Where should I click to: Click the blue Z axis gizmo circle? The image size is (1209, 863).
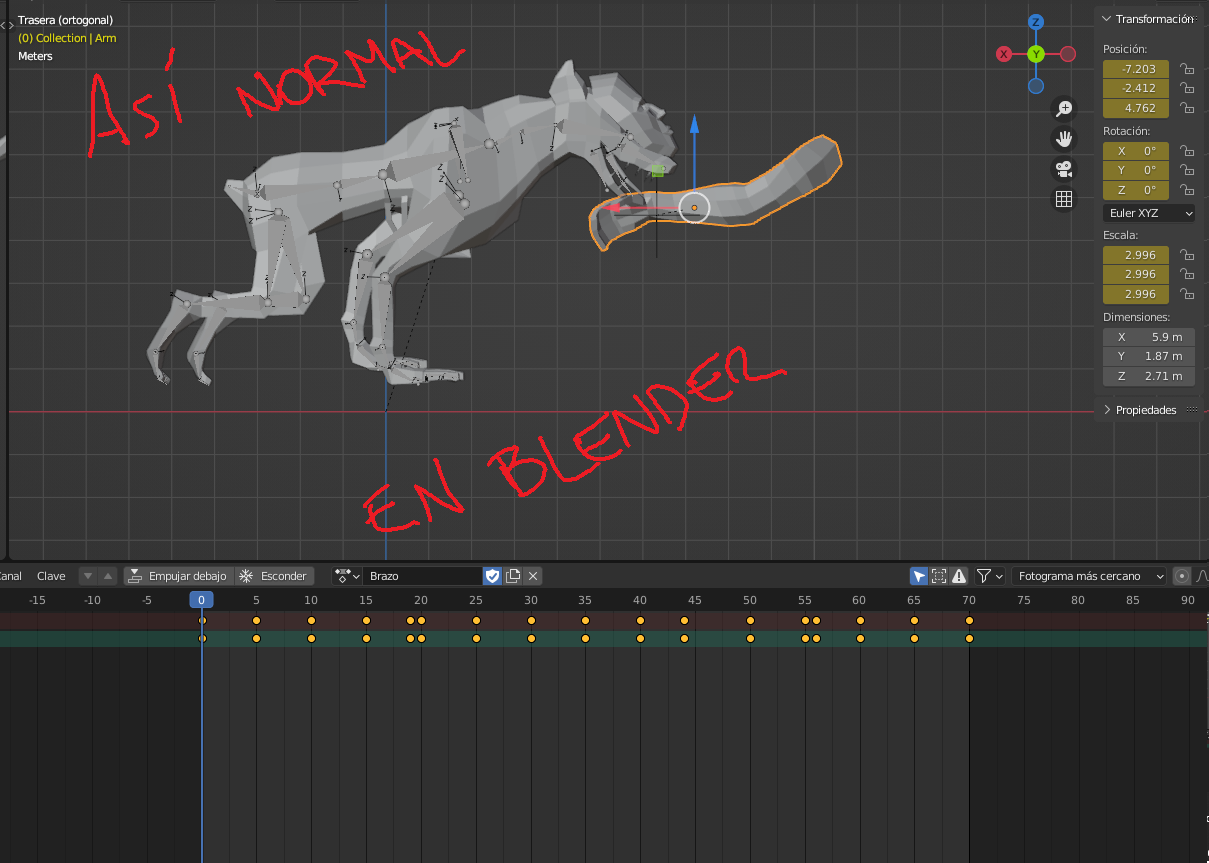coord(1036,22)
